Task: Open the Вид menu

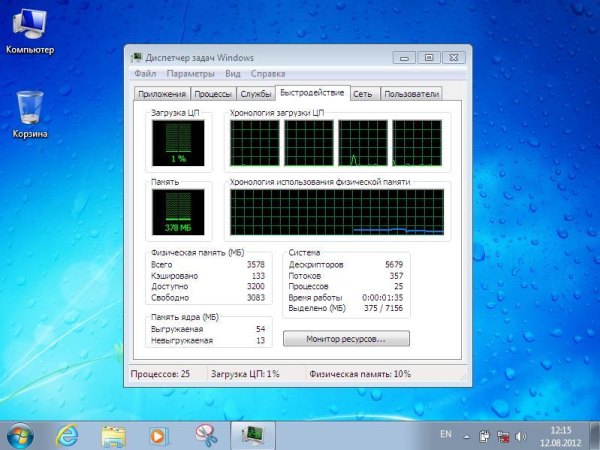Action: click(233, 74)
